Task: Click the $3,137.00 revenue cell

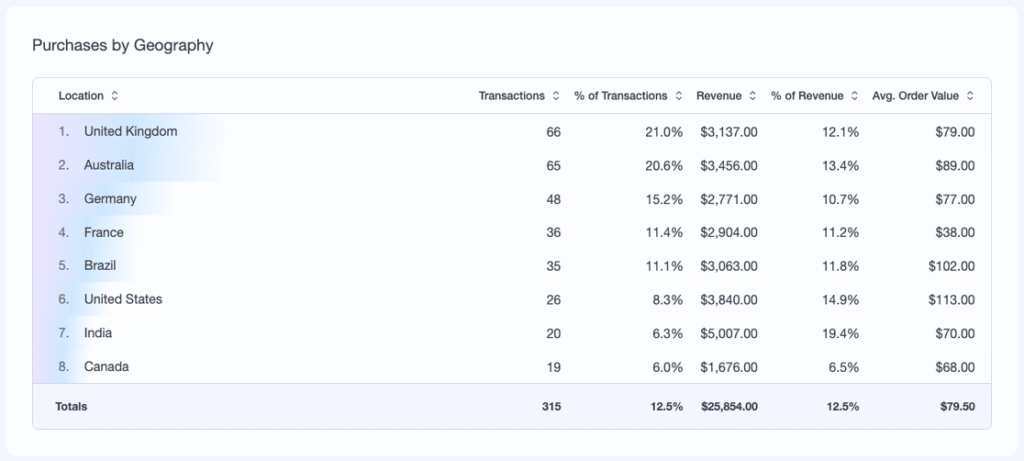Action: [729, 132]
